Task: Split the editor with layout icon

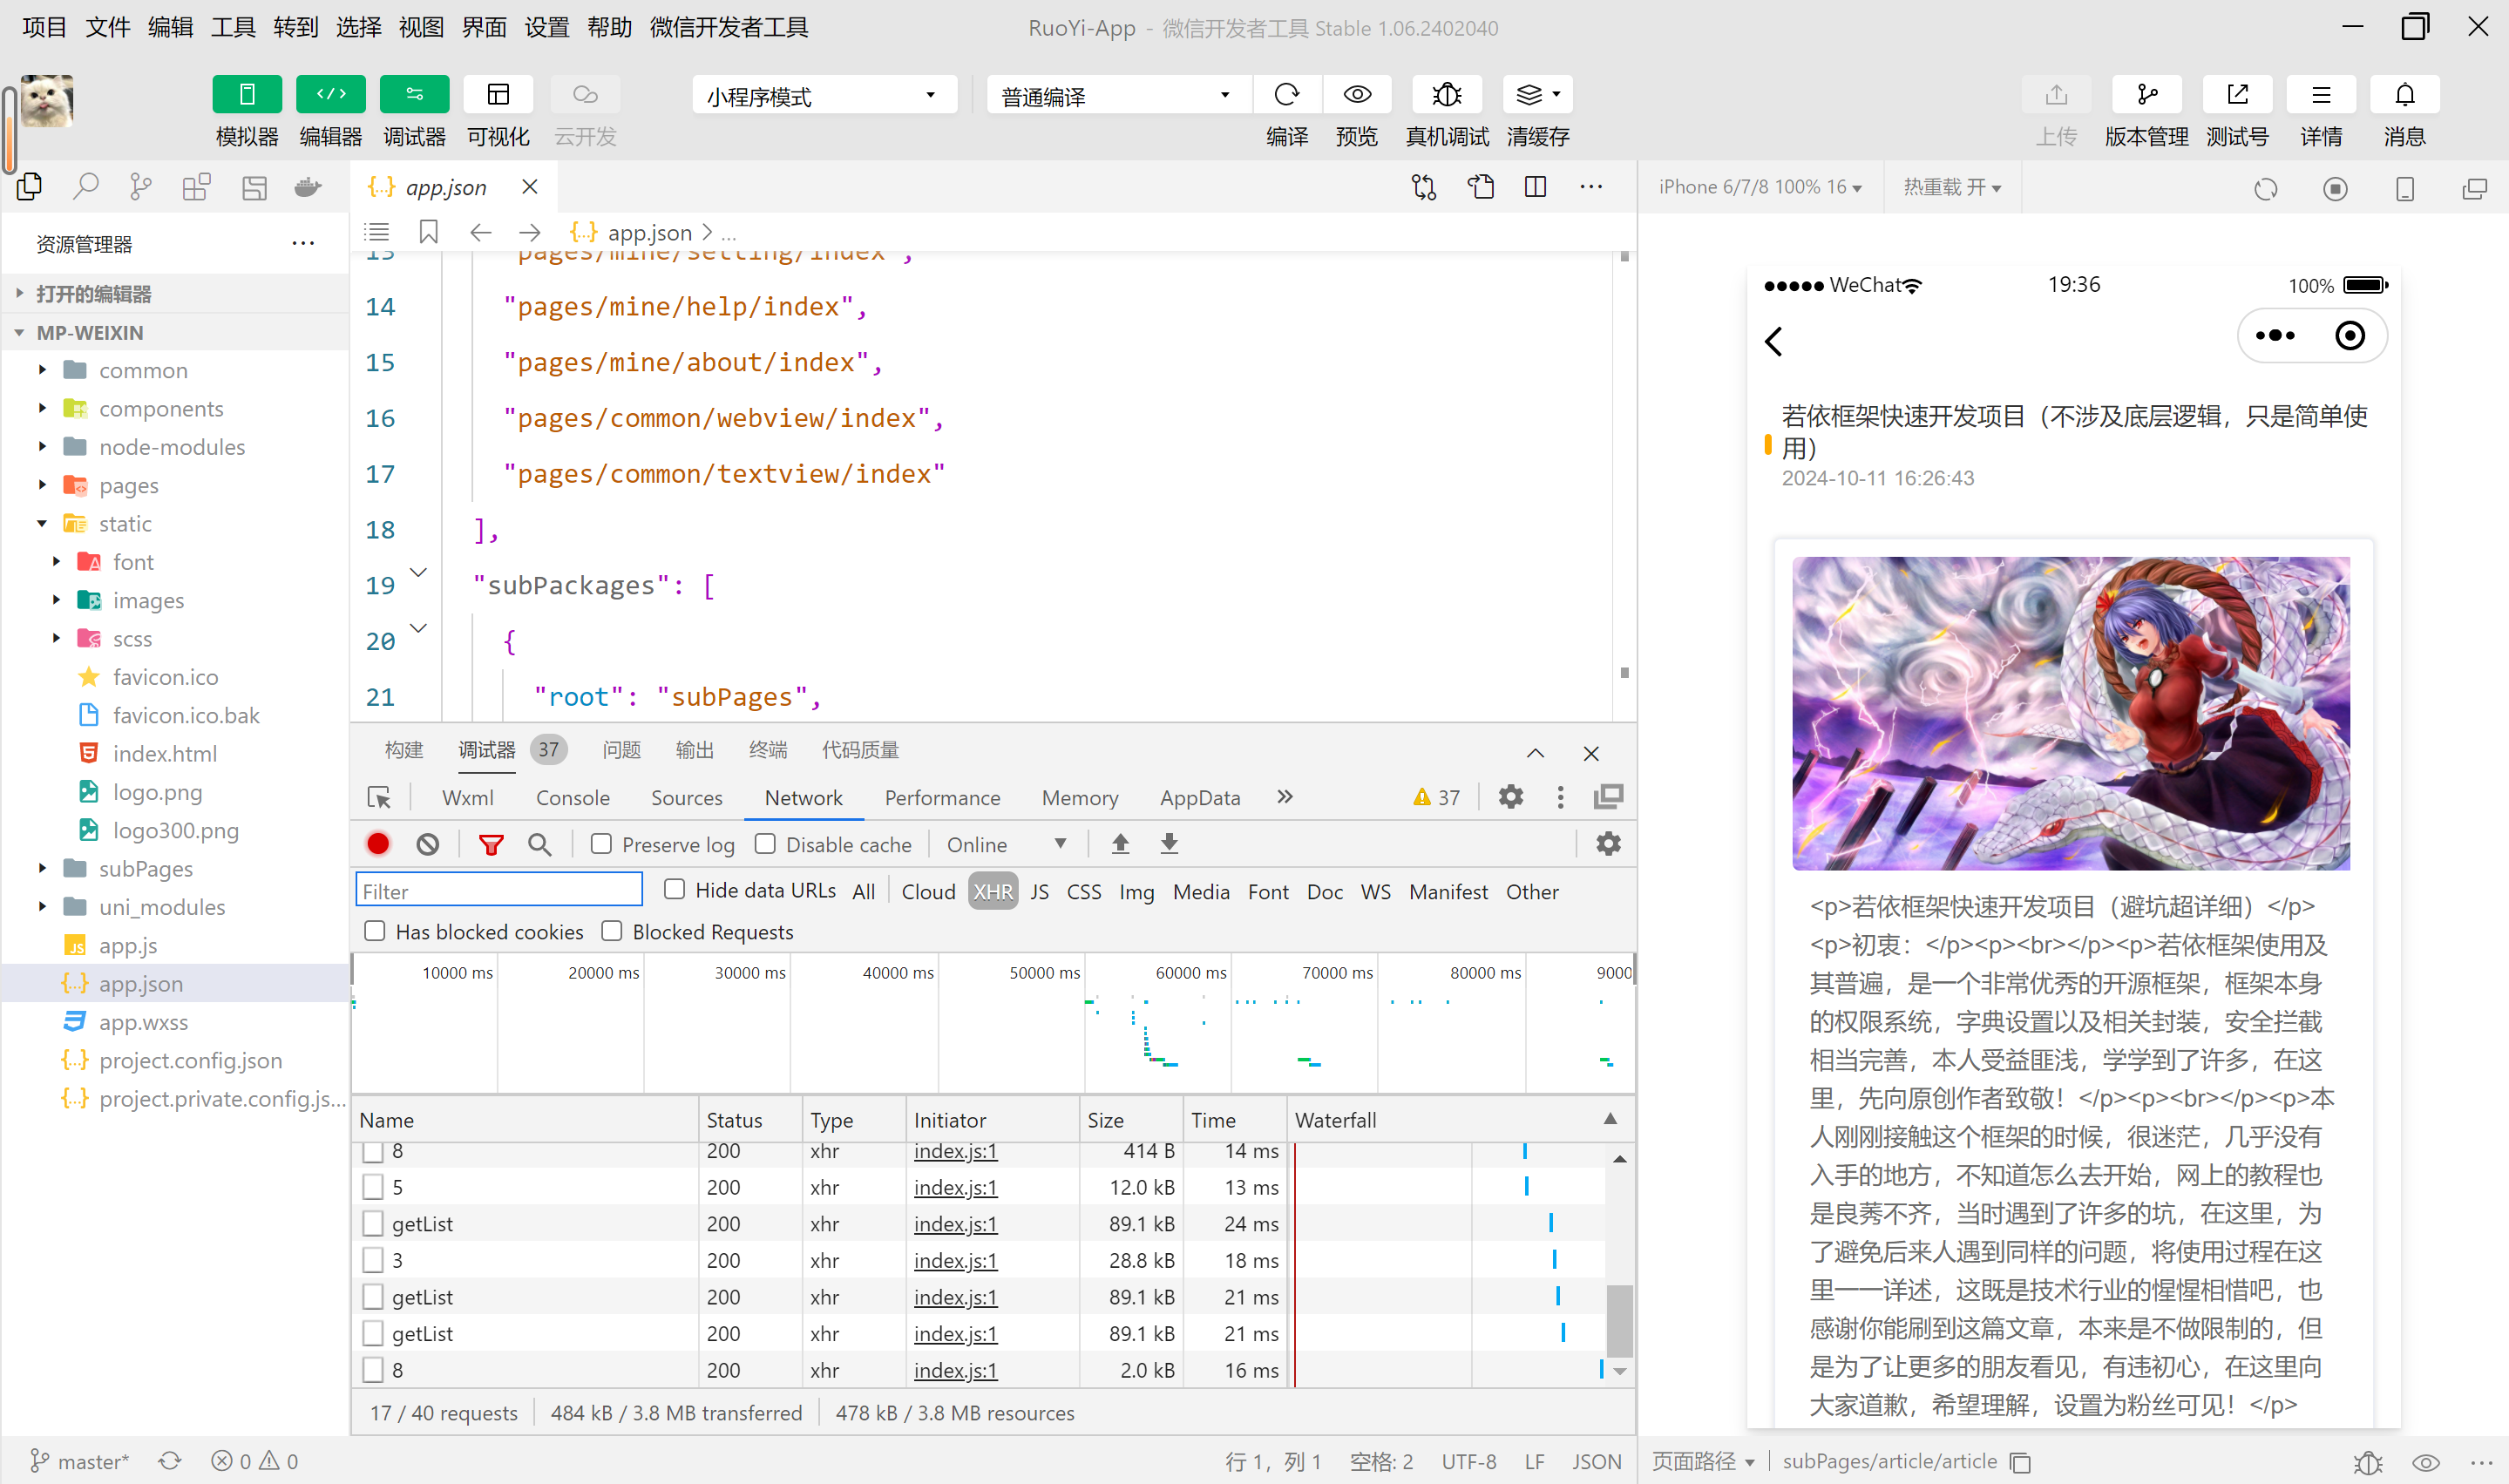Action: pyautogui.click(x=1535, y=187)
